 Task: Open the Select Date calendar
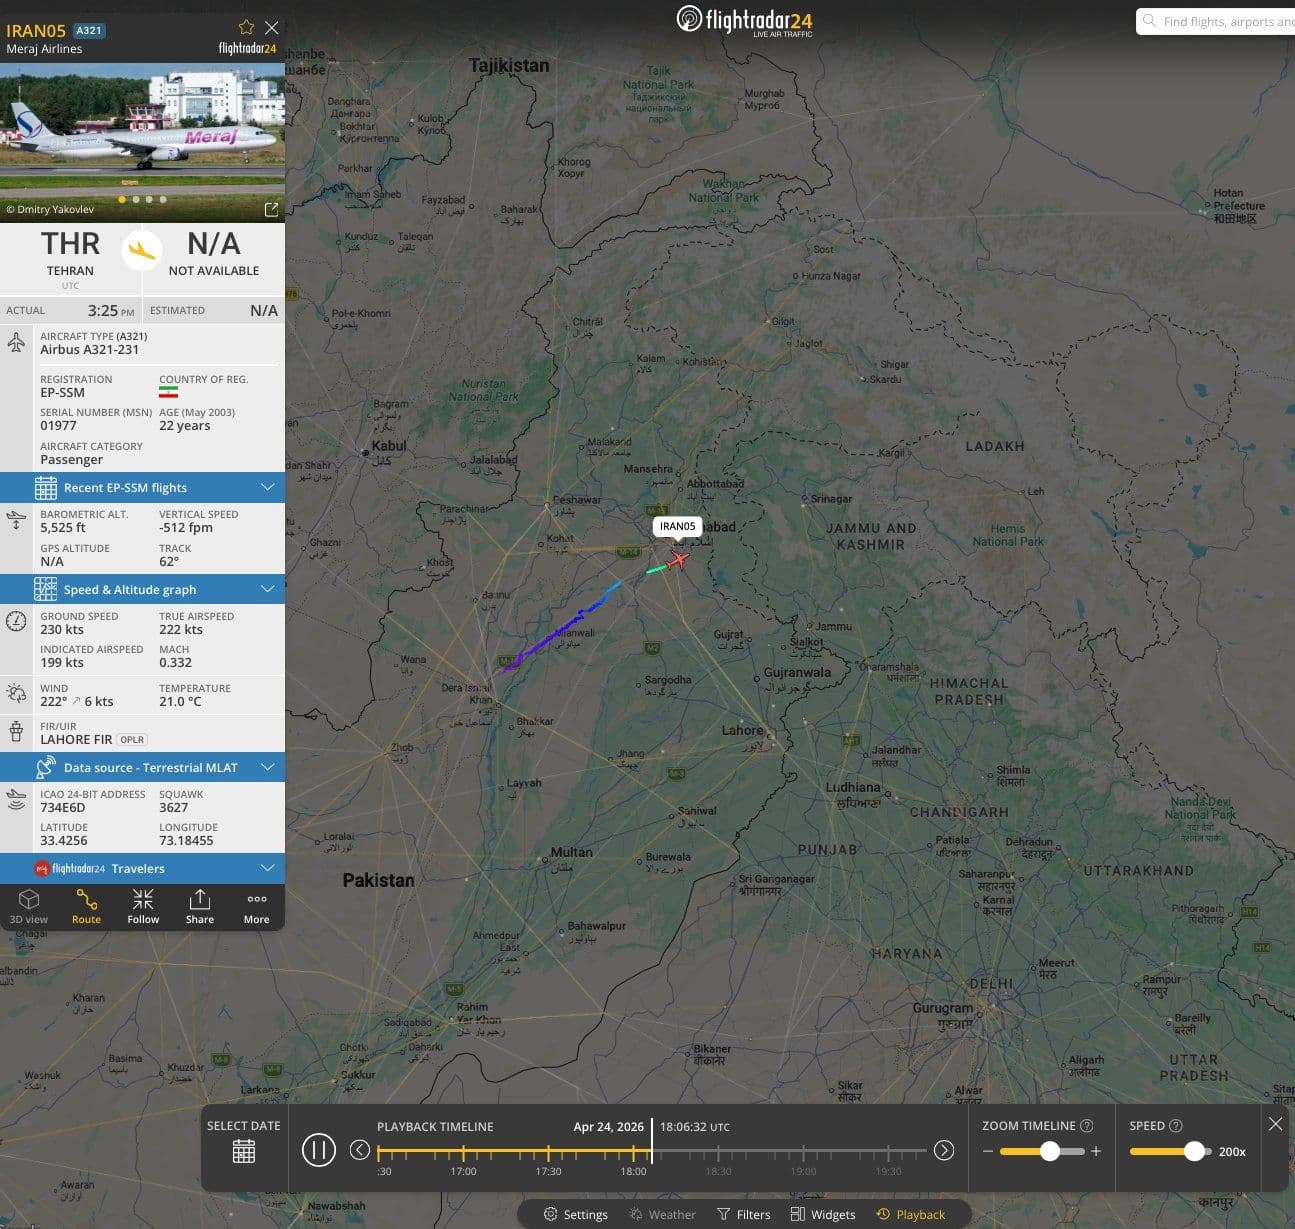point(244,1151)
